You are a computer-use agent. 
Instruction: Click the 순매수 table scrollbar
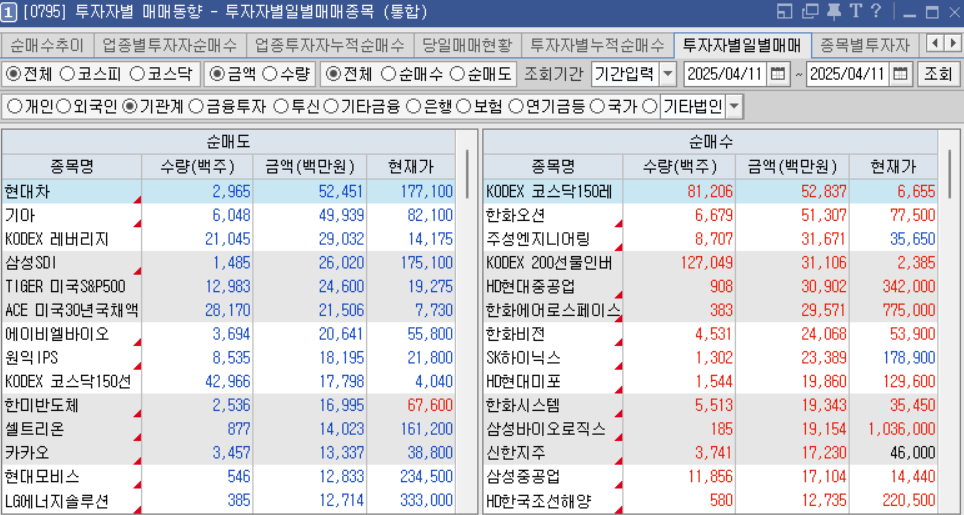tap(949, 173)
